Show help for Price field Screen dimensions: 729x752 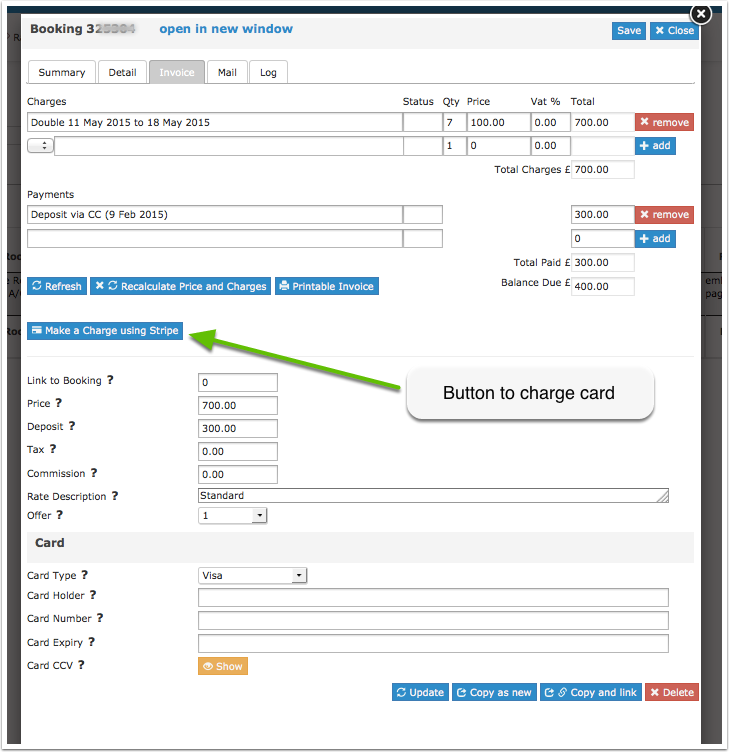pyautogui.click(x=59, y=403)
